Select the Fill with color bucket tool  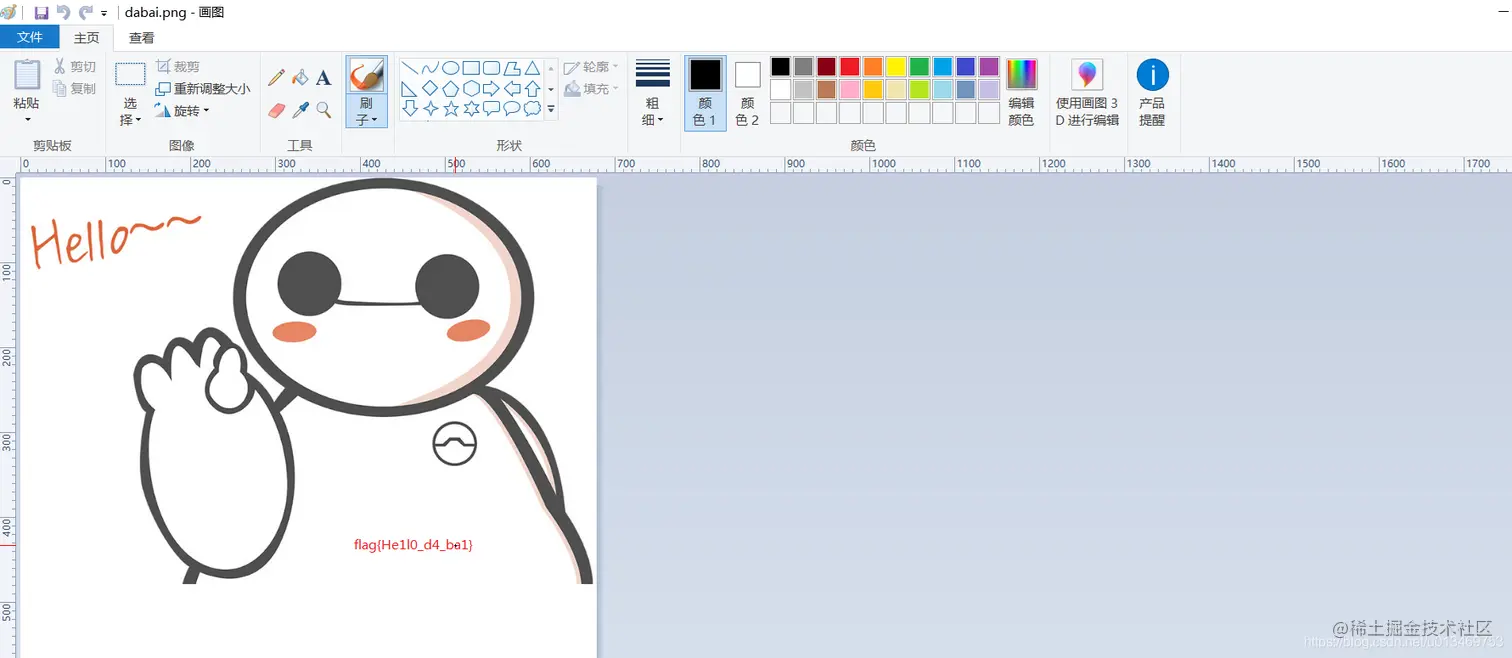click(301, 76)
